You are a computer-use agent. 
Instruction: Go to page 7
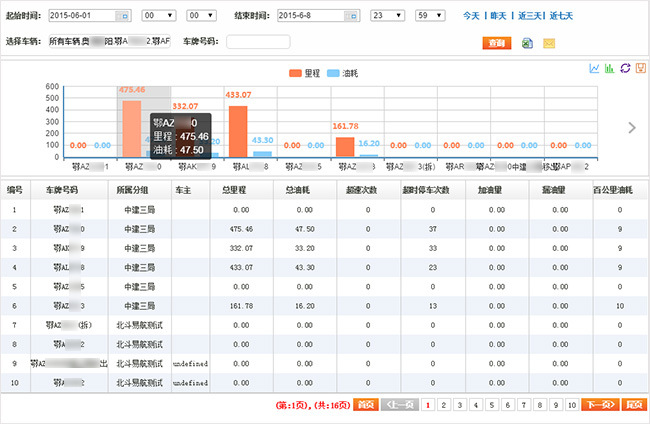[524, 405]
